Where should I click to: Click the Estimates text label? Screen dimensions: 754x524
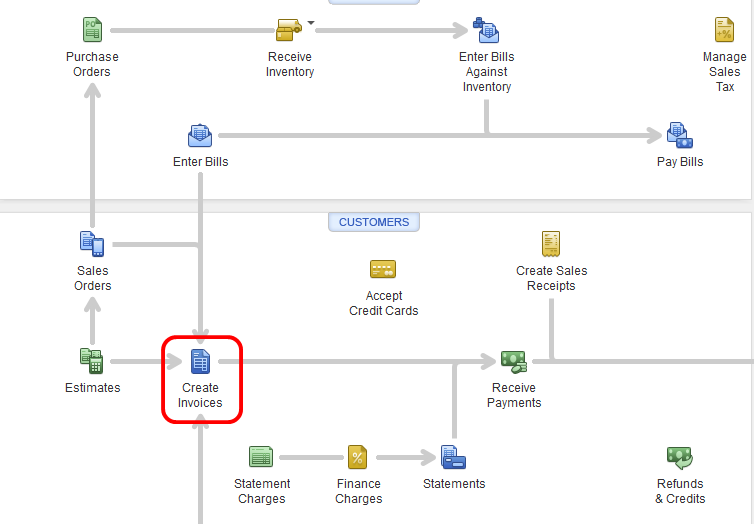[x=92, y=387]
